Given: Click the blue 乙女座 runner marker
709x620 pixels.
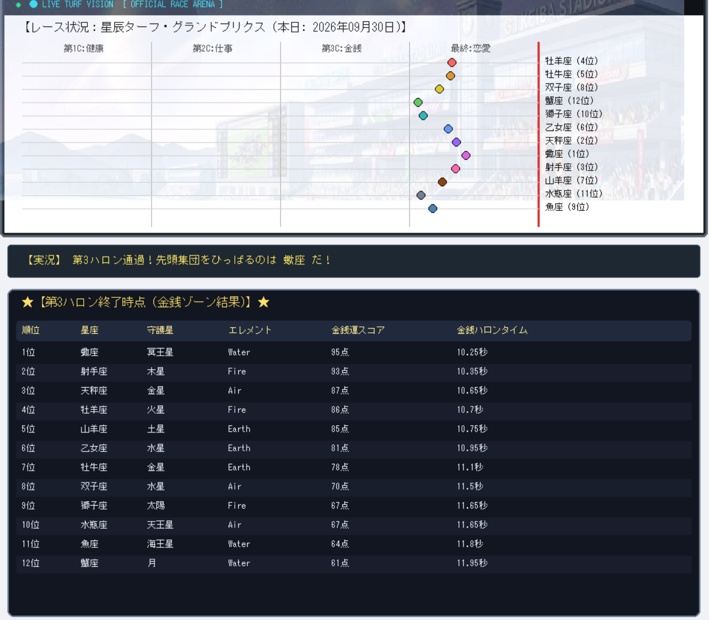Looking at the screenshot, I should point(448,129).
